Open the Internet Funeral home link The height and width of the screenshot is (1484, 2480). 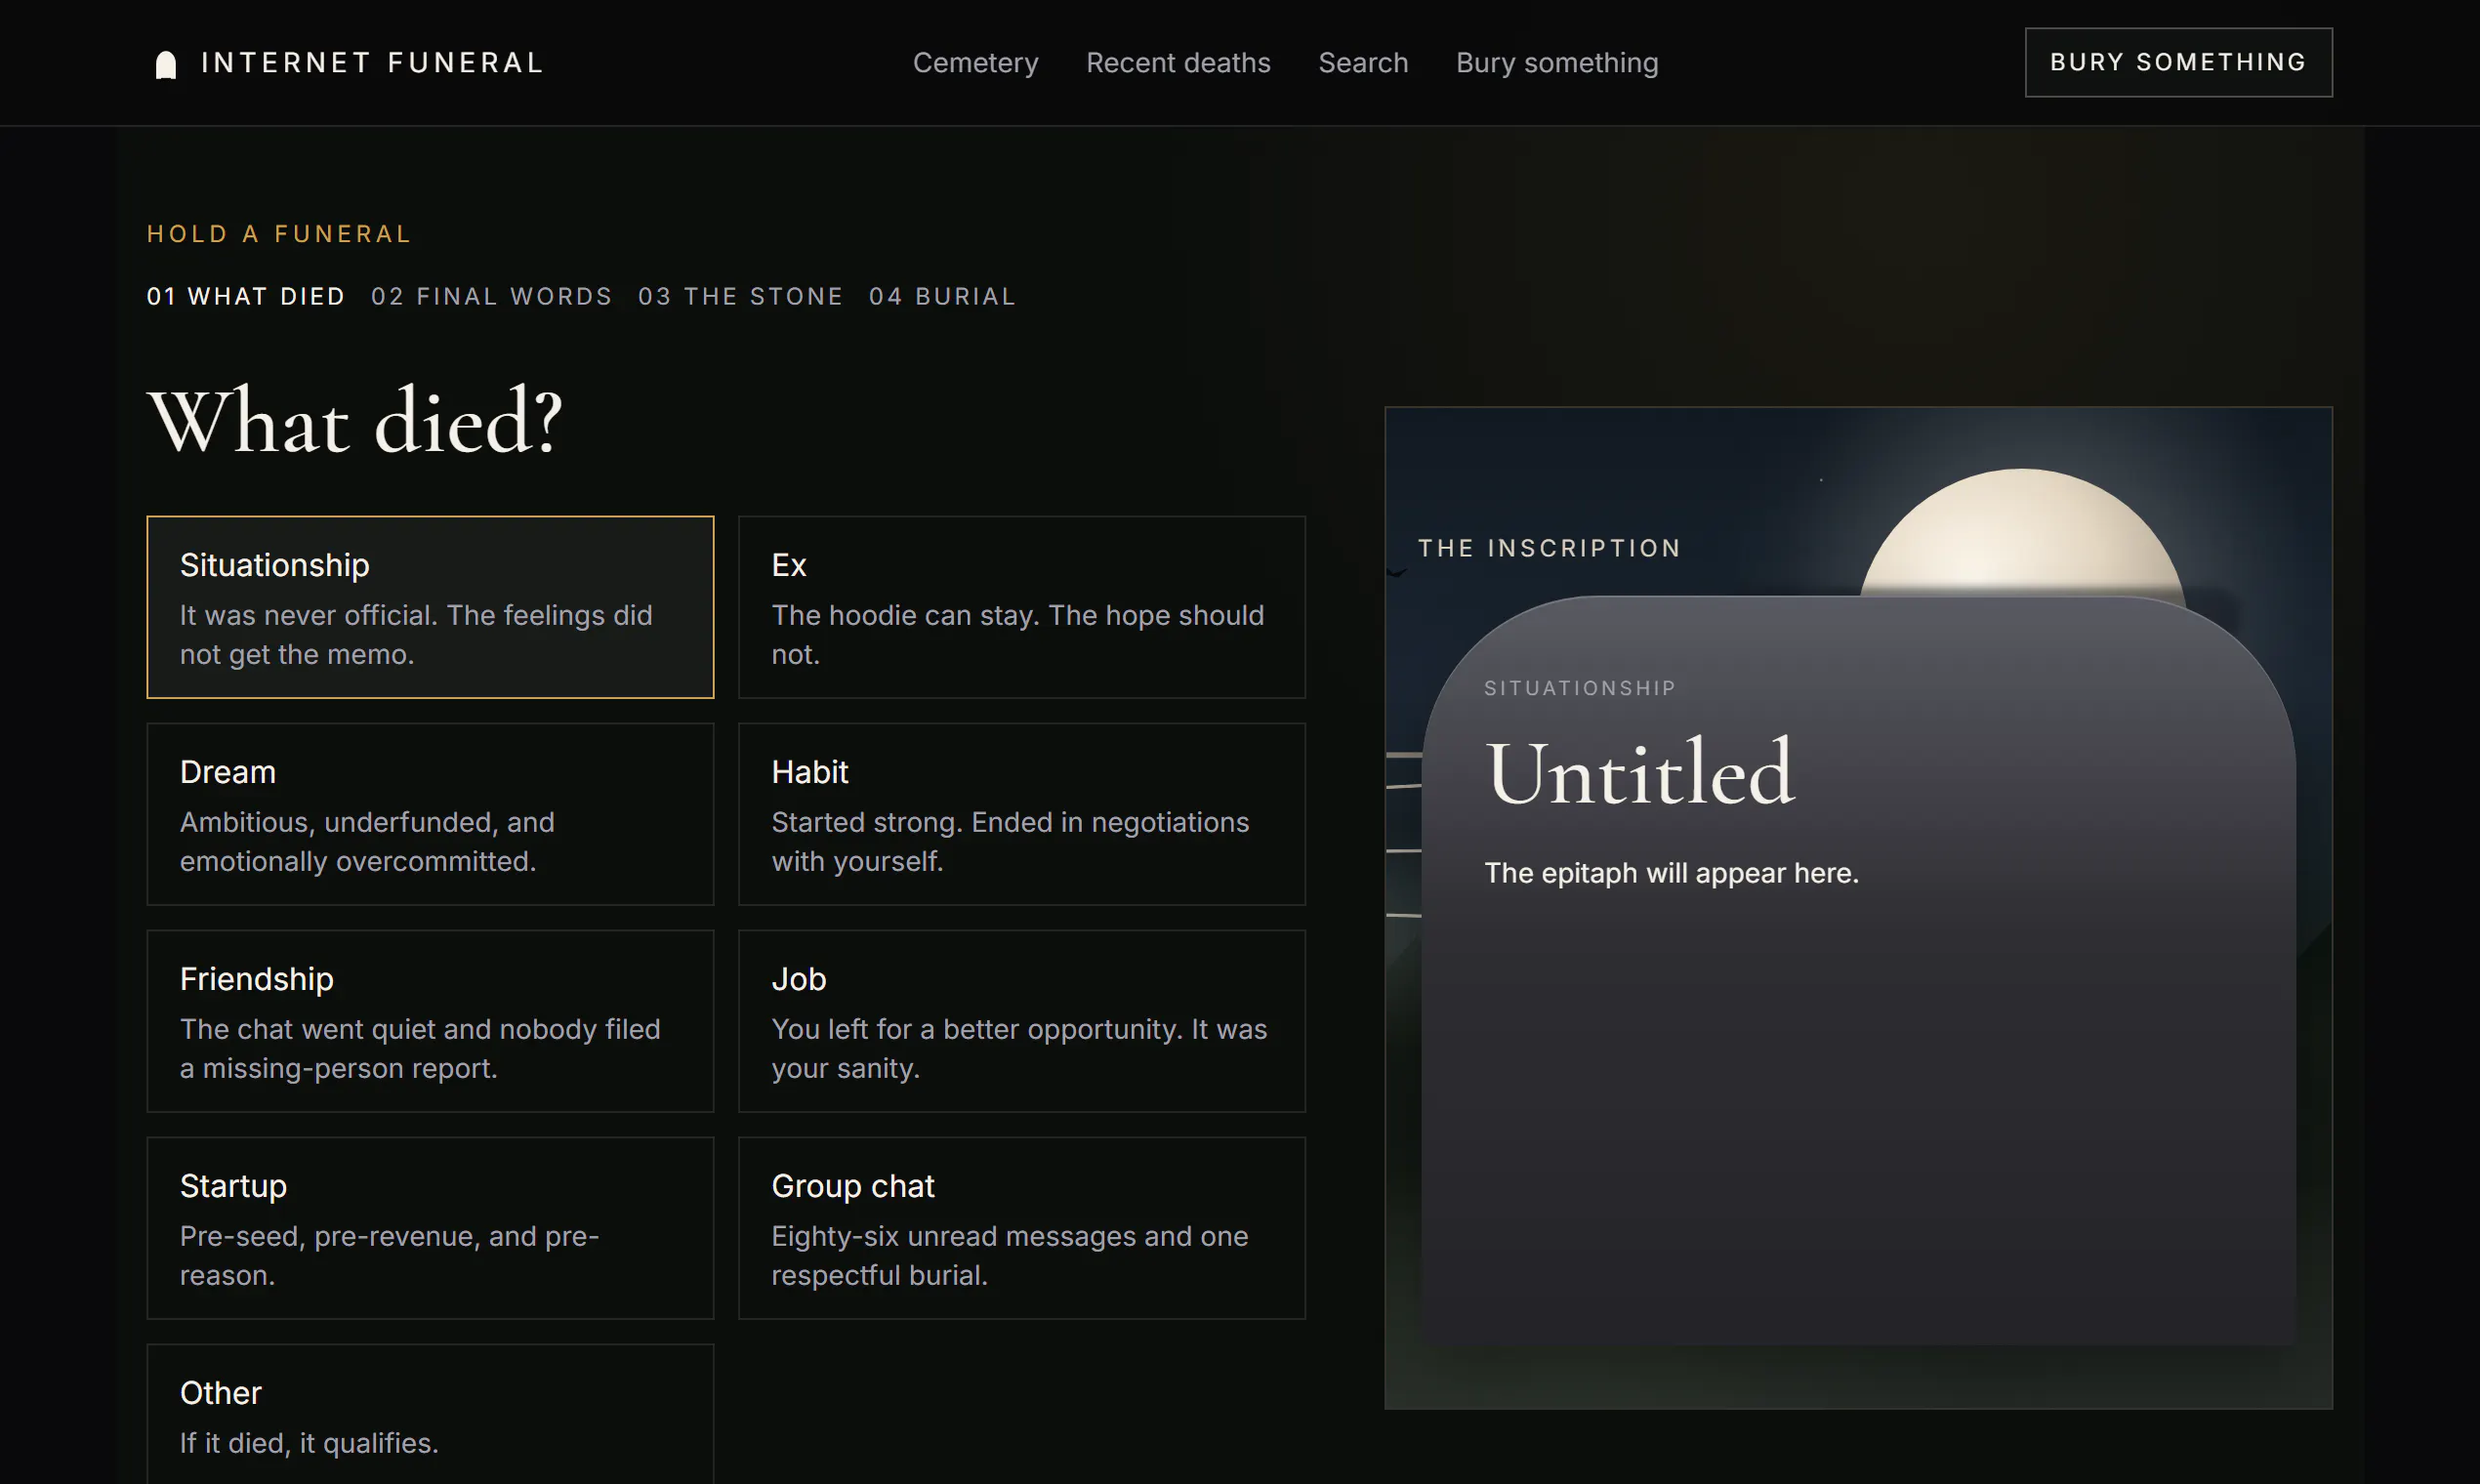349,63
